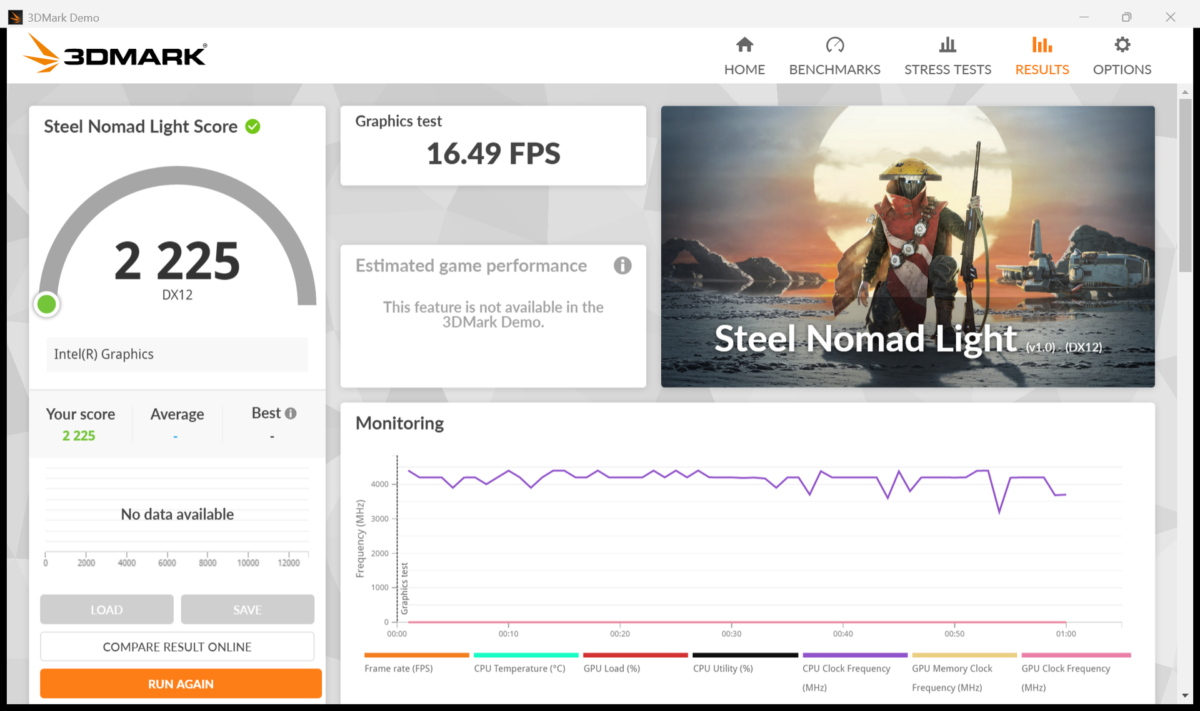Click the Intel(R) Graphics field
The height and width of the screenshot is (711, 1200).
click(x=177, y=354)
